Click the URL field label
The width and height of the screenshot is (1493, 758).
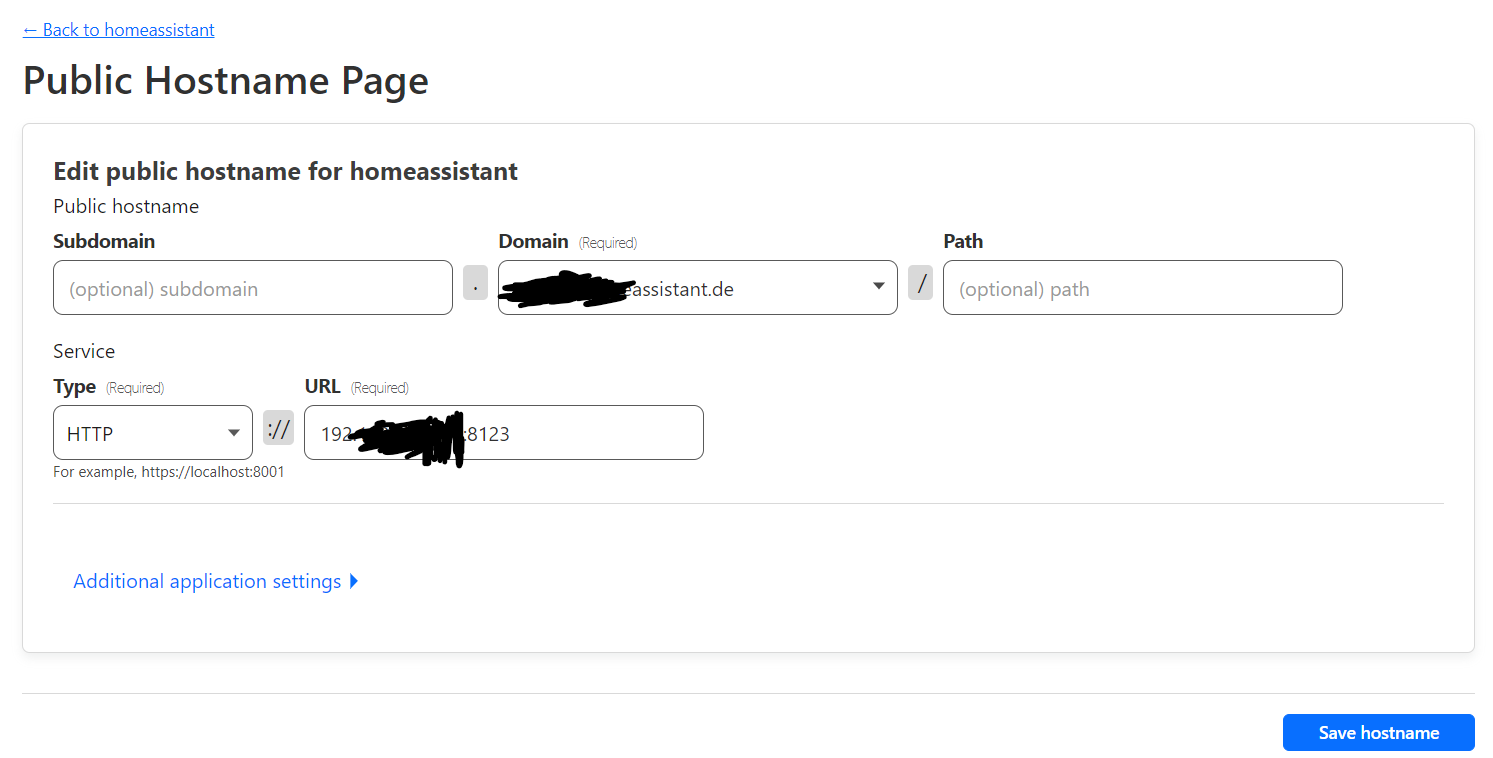click(x=323, y=386)
